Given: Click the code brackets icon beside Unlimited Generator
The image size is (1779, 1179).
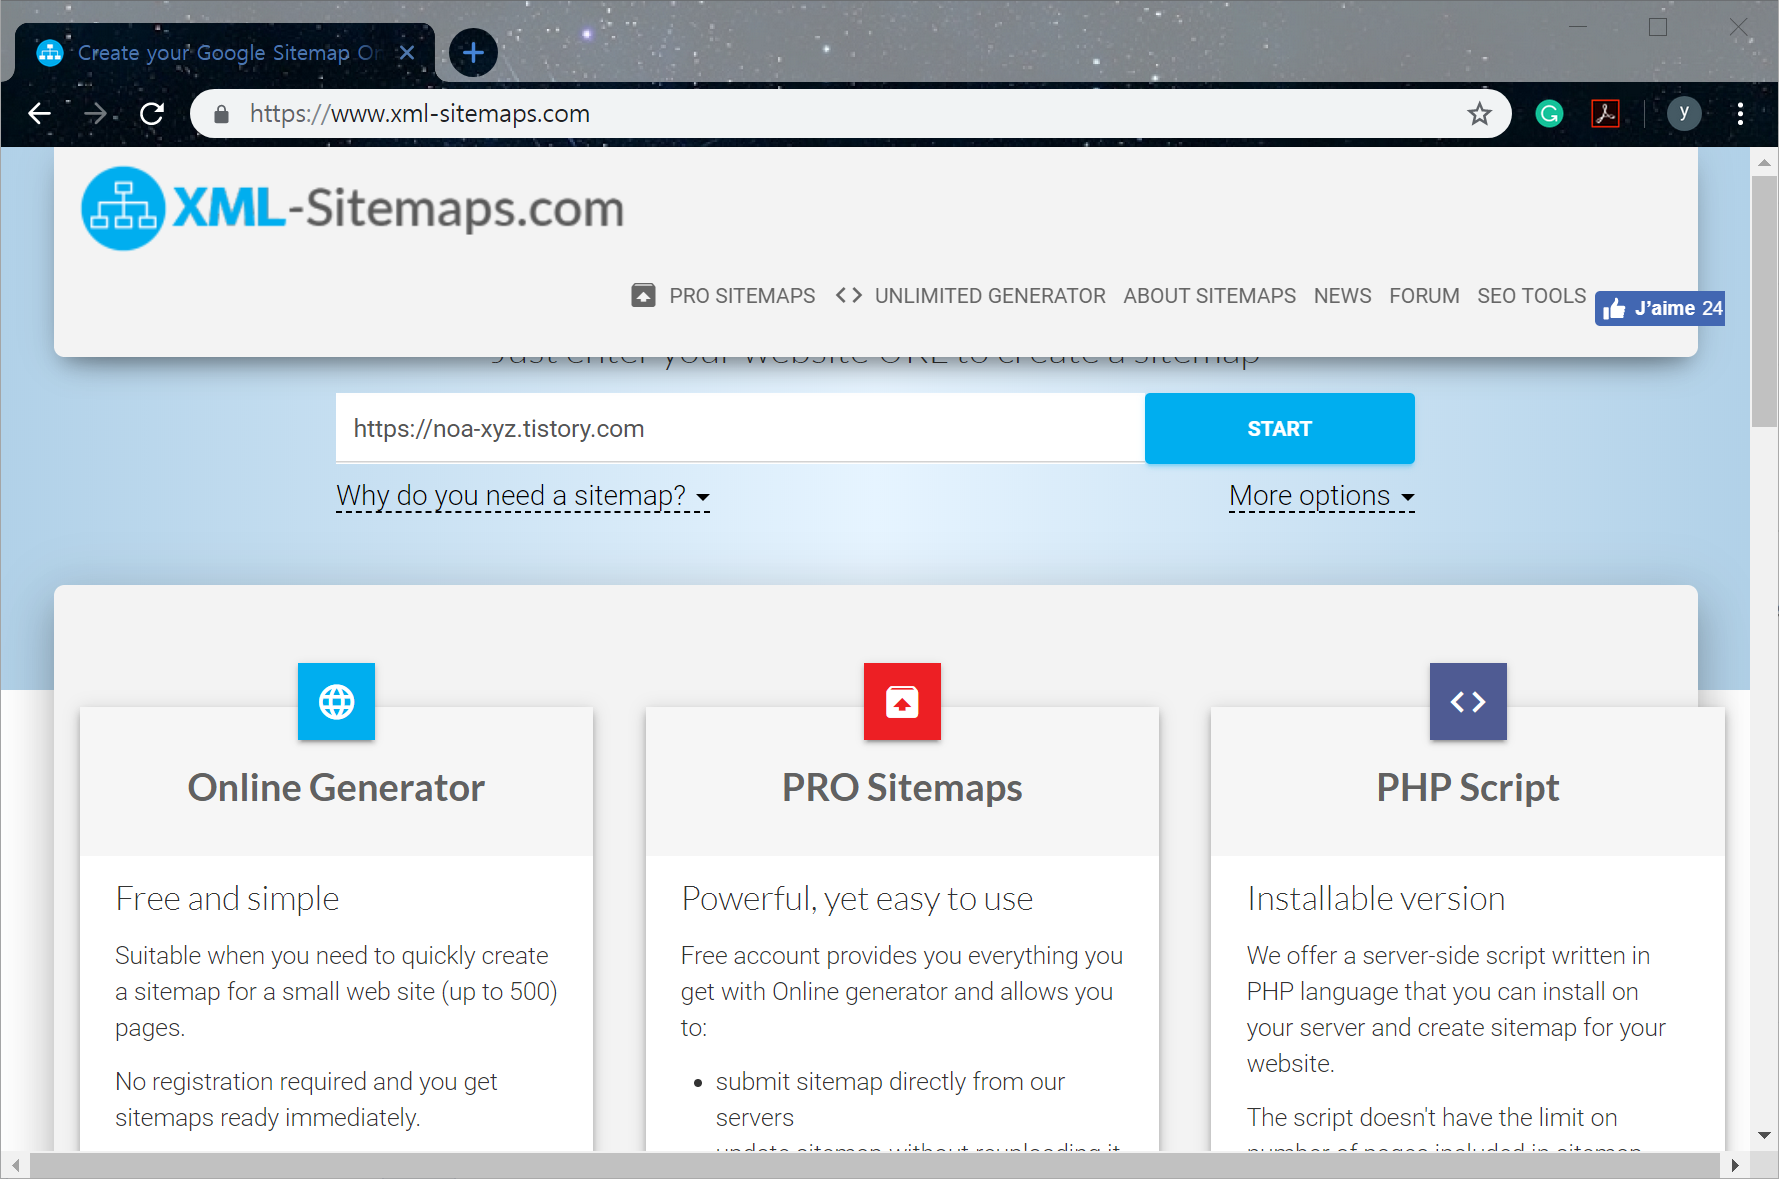Looking at the screenshot, I should (x=849, y=296).
